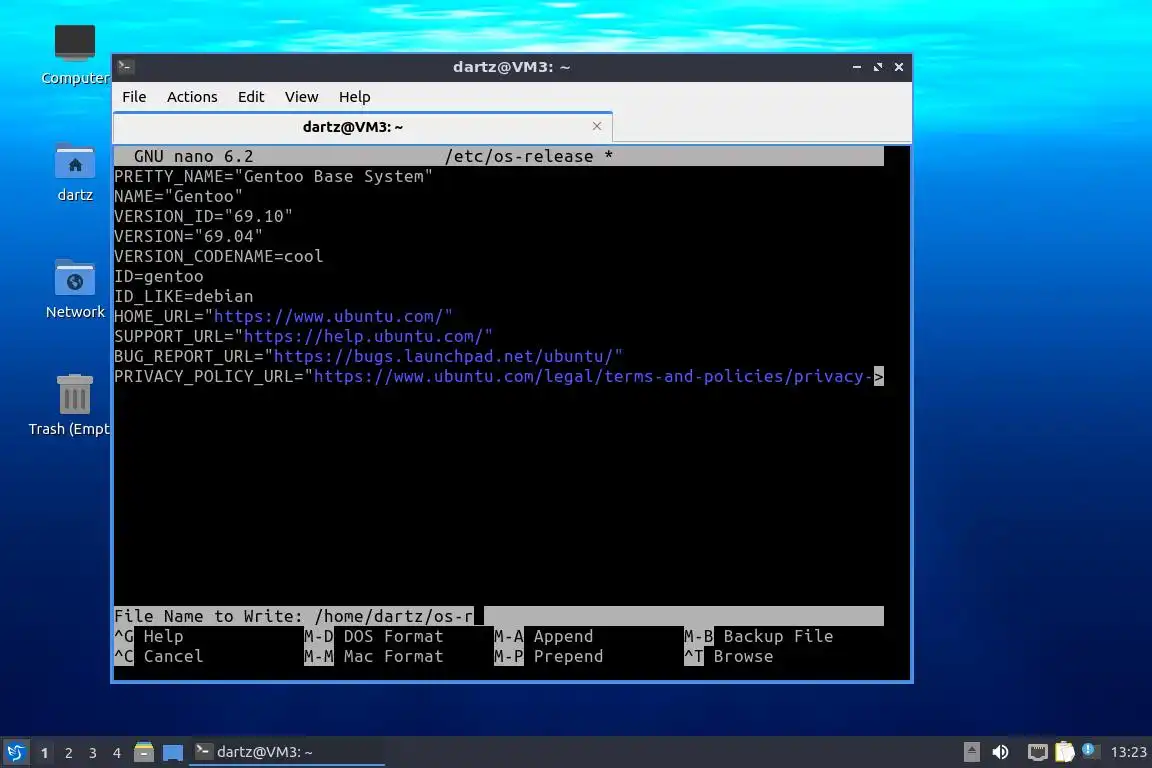Screen dimensions: 1152x768
Task: Click the ID=gentoo line
Action: pos(159,276)
